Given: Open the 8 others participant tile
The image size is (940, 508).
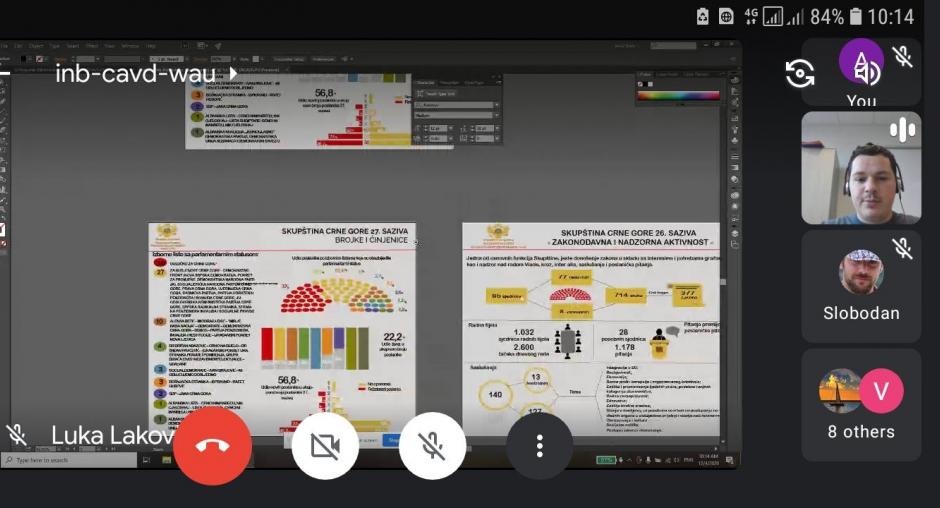Looking at the screenshot, I should [861, 404].
